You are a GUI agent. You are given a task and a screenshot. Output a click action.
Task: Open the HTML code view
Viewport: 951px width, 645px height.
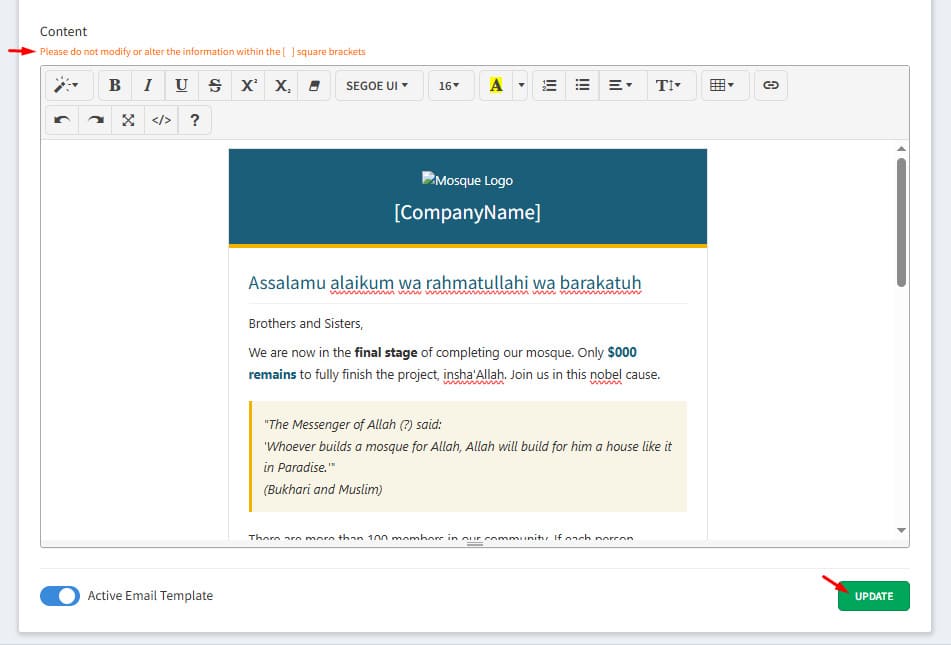click(x=161, y=120)
